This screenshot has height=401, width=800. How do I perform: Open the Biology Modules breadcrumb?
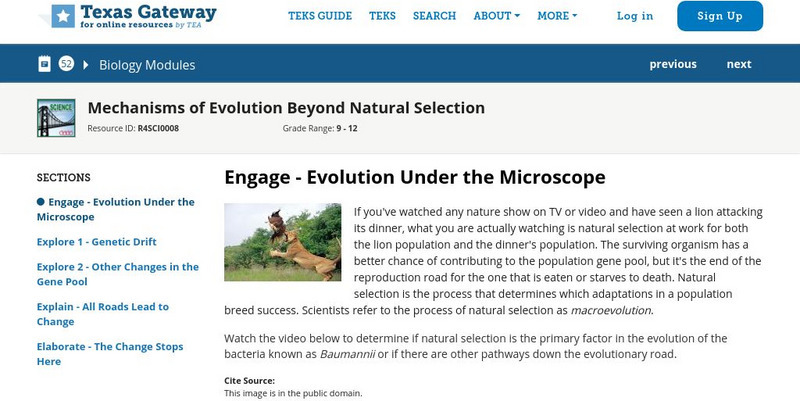tap(147, 65)
